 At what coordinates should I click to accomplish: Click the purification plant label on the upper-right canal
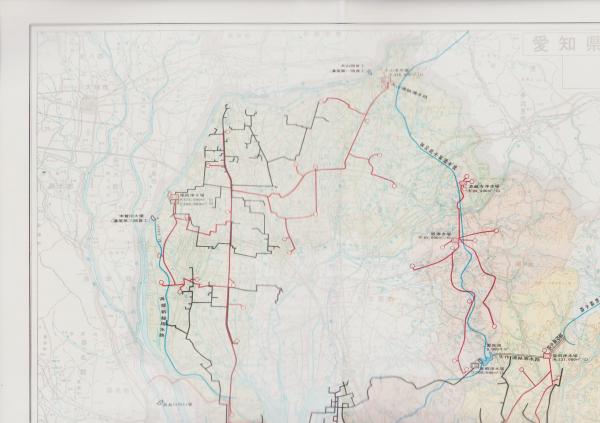point(483,186)
